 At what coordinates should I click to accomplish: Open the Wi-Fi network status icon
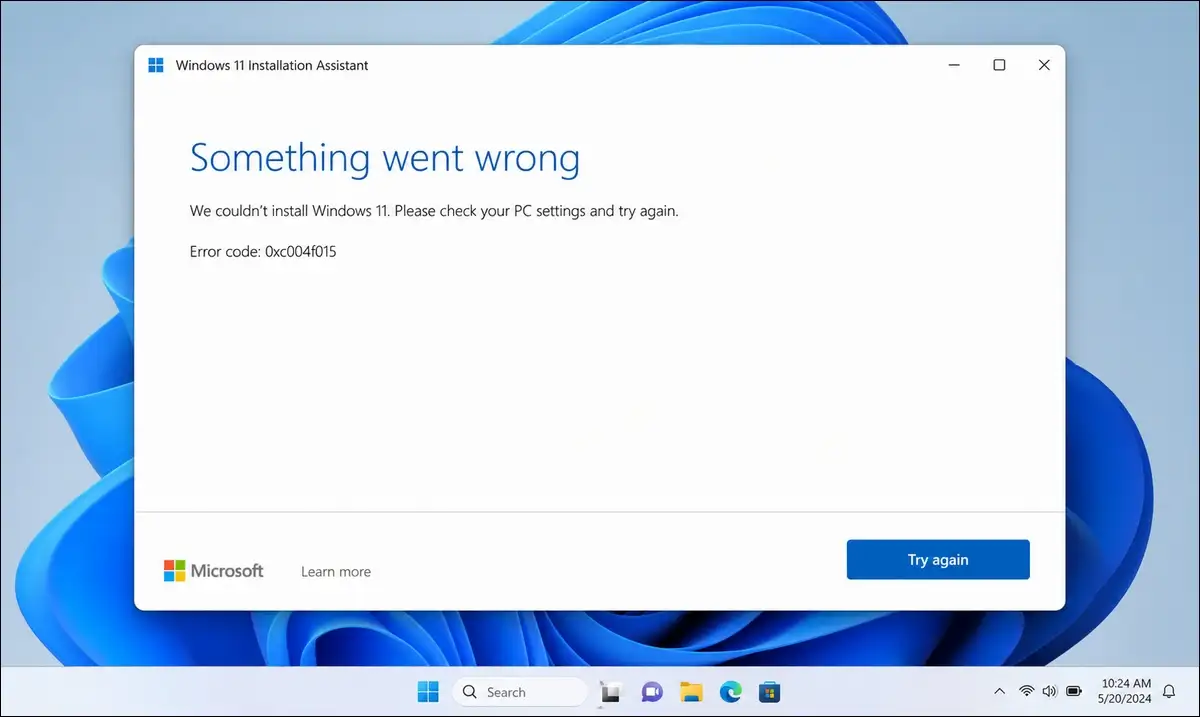[1027, 691]
